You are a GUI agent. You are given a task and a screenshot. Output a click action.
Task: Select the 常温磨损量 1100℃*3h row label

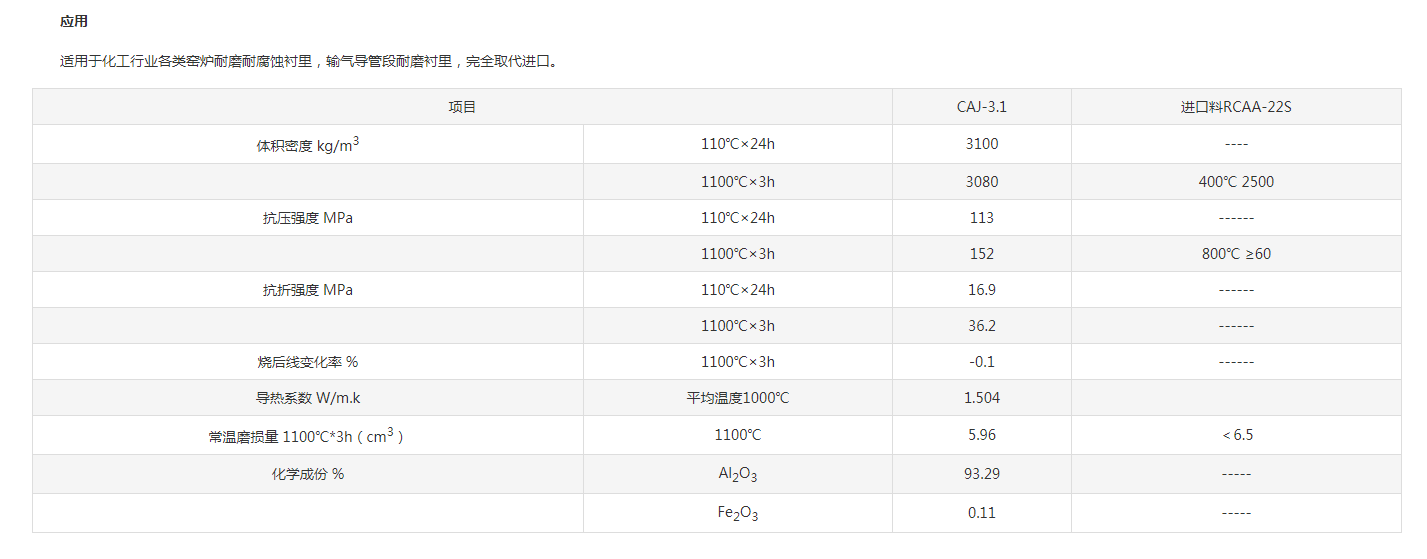click(308, 435)
